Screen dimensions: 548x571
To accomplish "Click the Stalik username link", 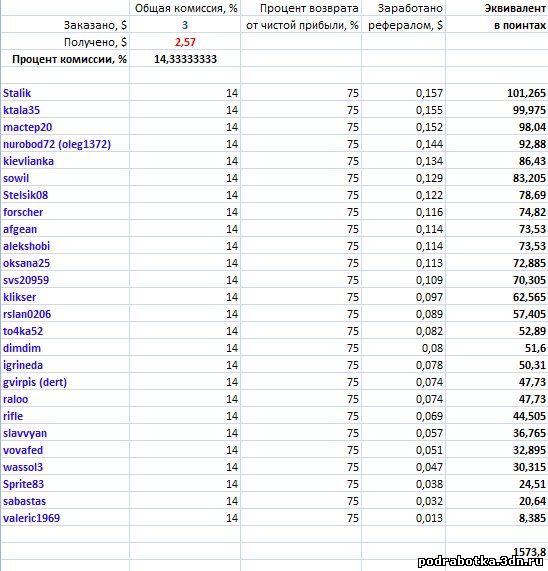I will pyautogui.click(x=17, y=93).
